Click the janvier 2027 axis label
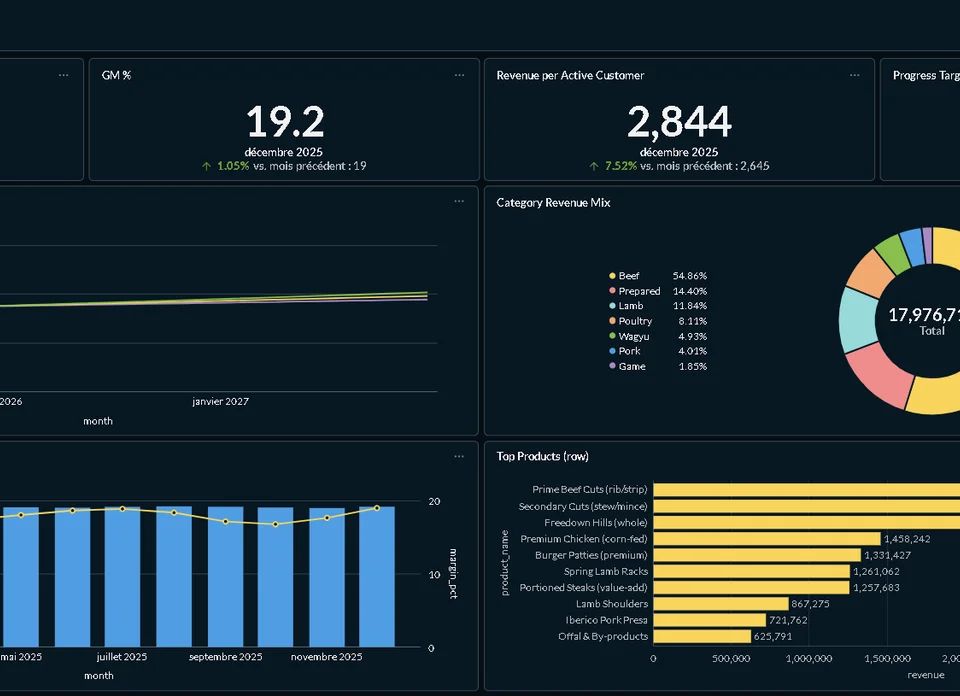The width and height of the screenshot is (960, 696). tap(220, 402)
